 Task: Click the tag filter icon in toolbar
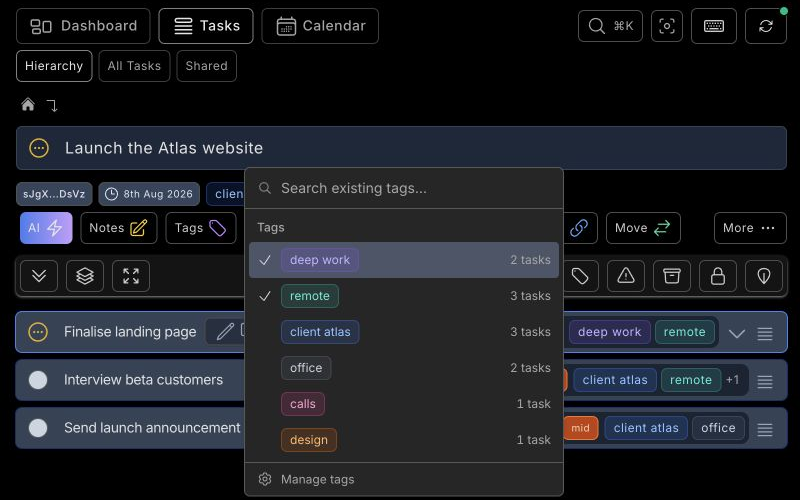tap(580, 276)
